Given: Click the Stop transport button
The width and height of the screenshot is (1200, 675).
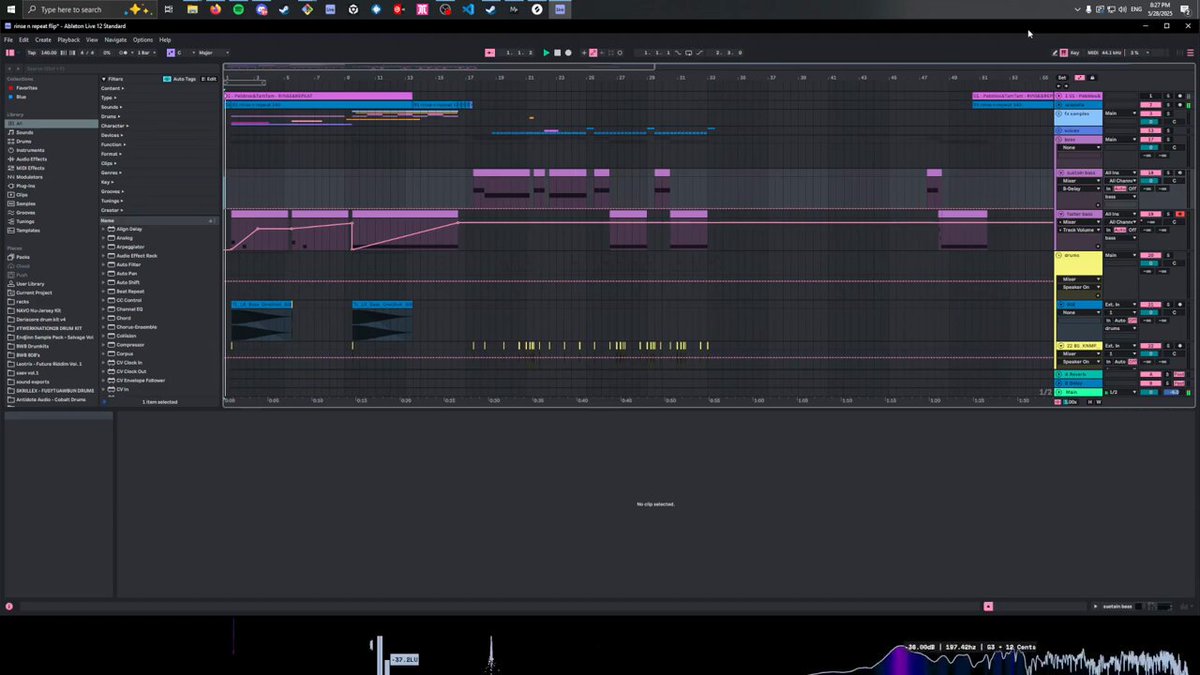Looking at the screenshot, I should pyautogui.click(x=557, y=52).
